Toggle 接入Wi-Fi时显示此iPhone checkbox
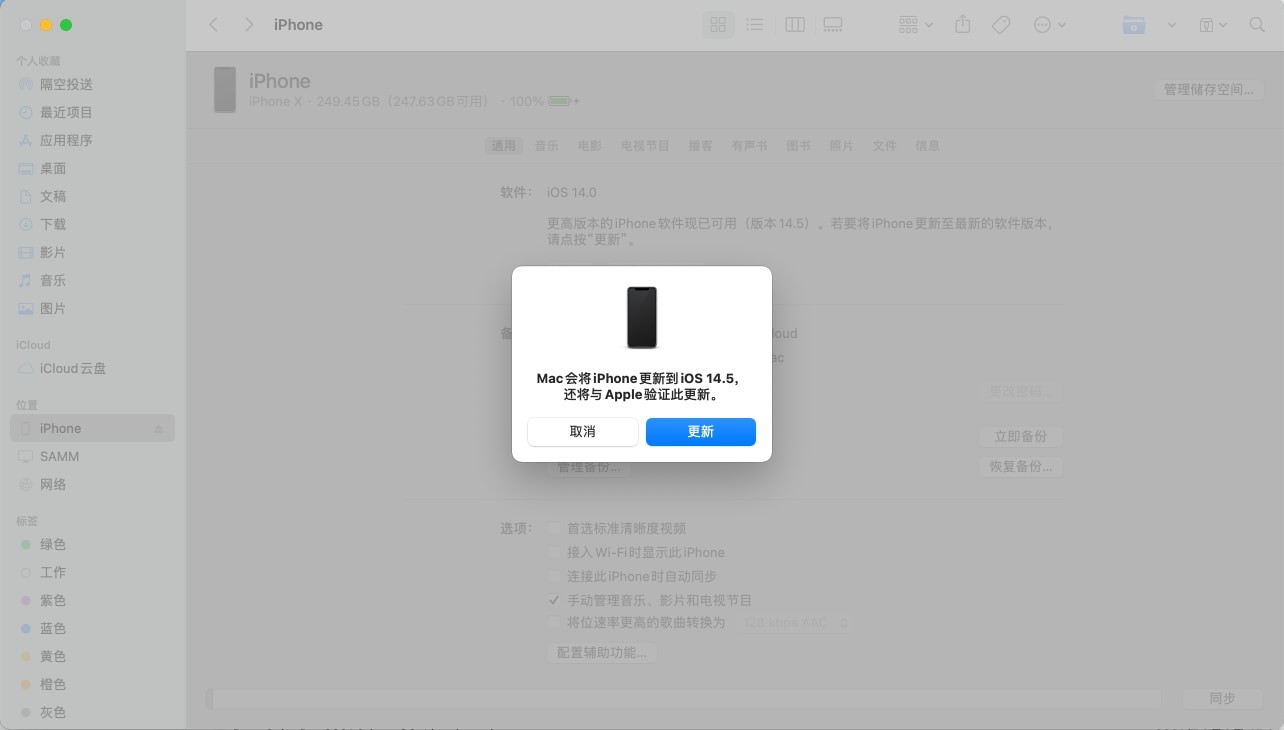 click(554, 552)
